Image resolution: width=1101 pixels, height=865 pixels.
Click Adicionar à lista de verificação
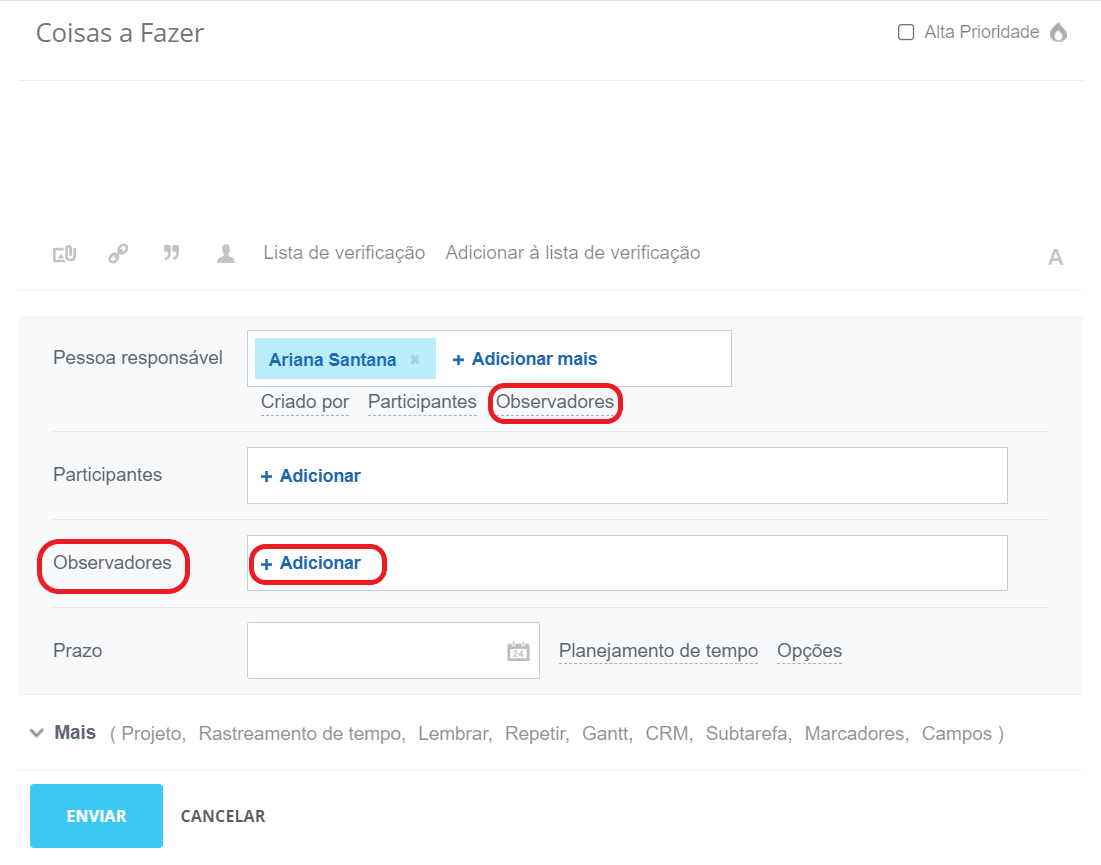coord(572,253)
